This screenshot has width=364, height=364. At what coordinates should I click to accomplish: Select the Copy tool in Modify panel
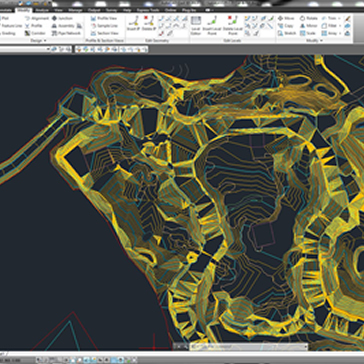click(x=285, y=26)
